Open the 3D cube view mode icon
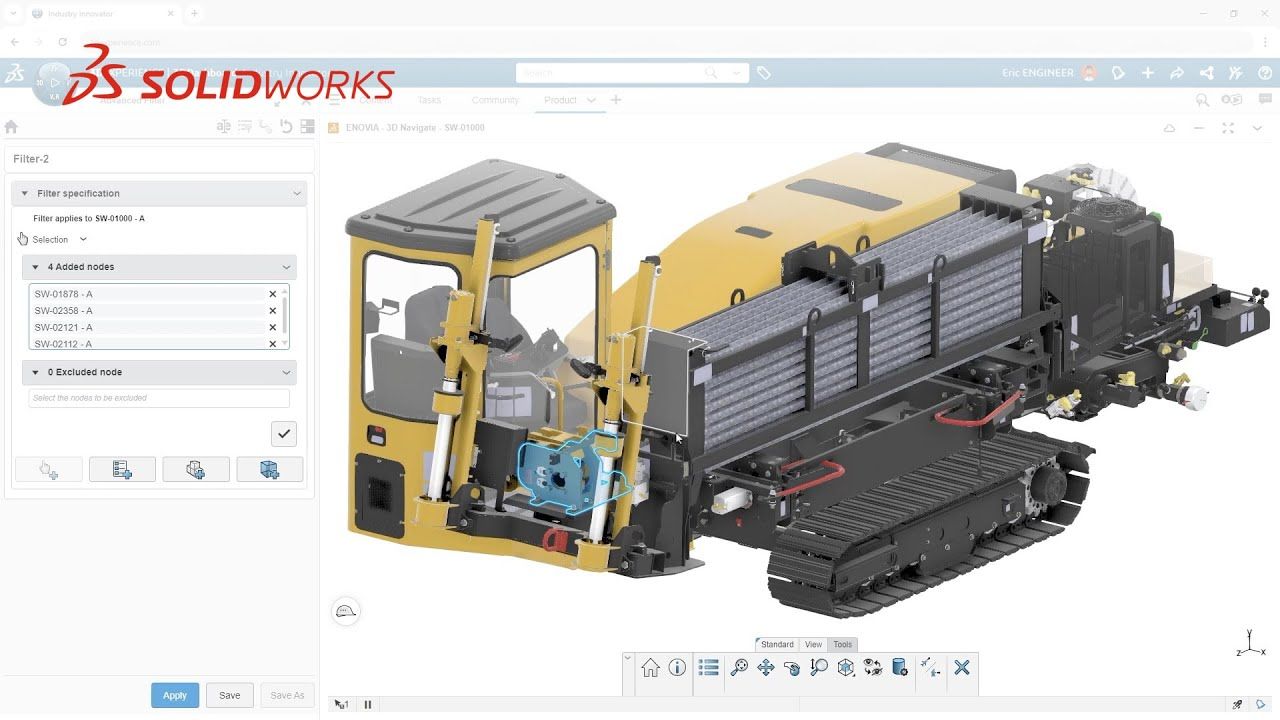1280x720 pixels. tap(845, 668)
